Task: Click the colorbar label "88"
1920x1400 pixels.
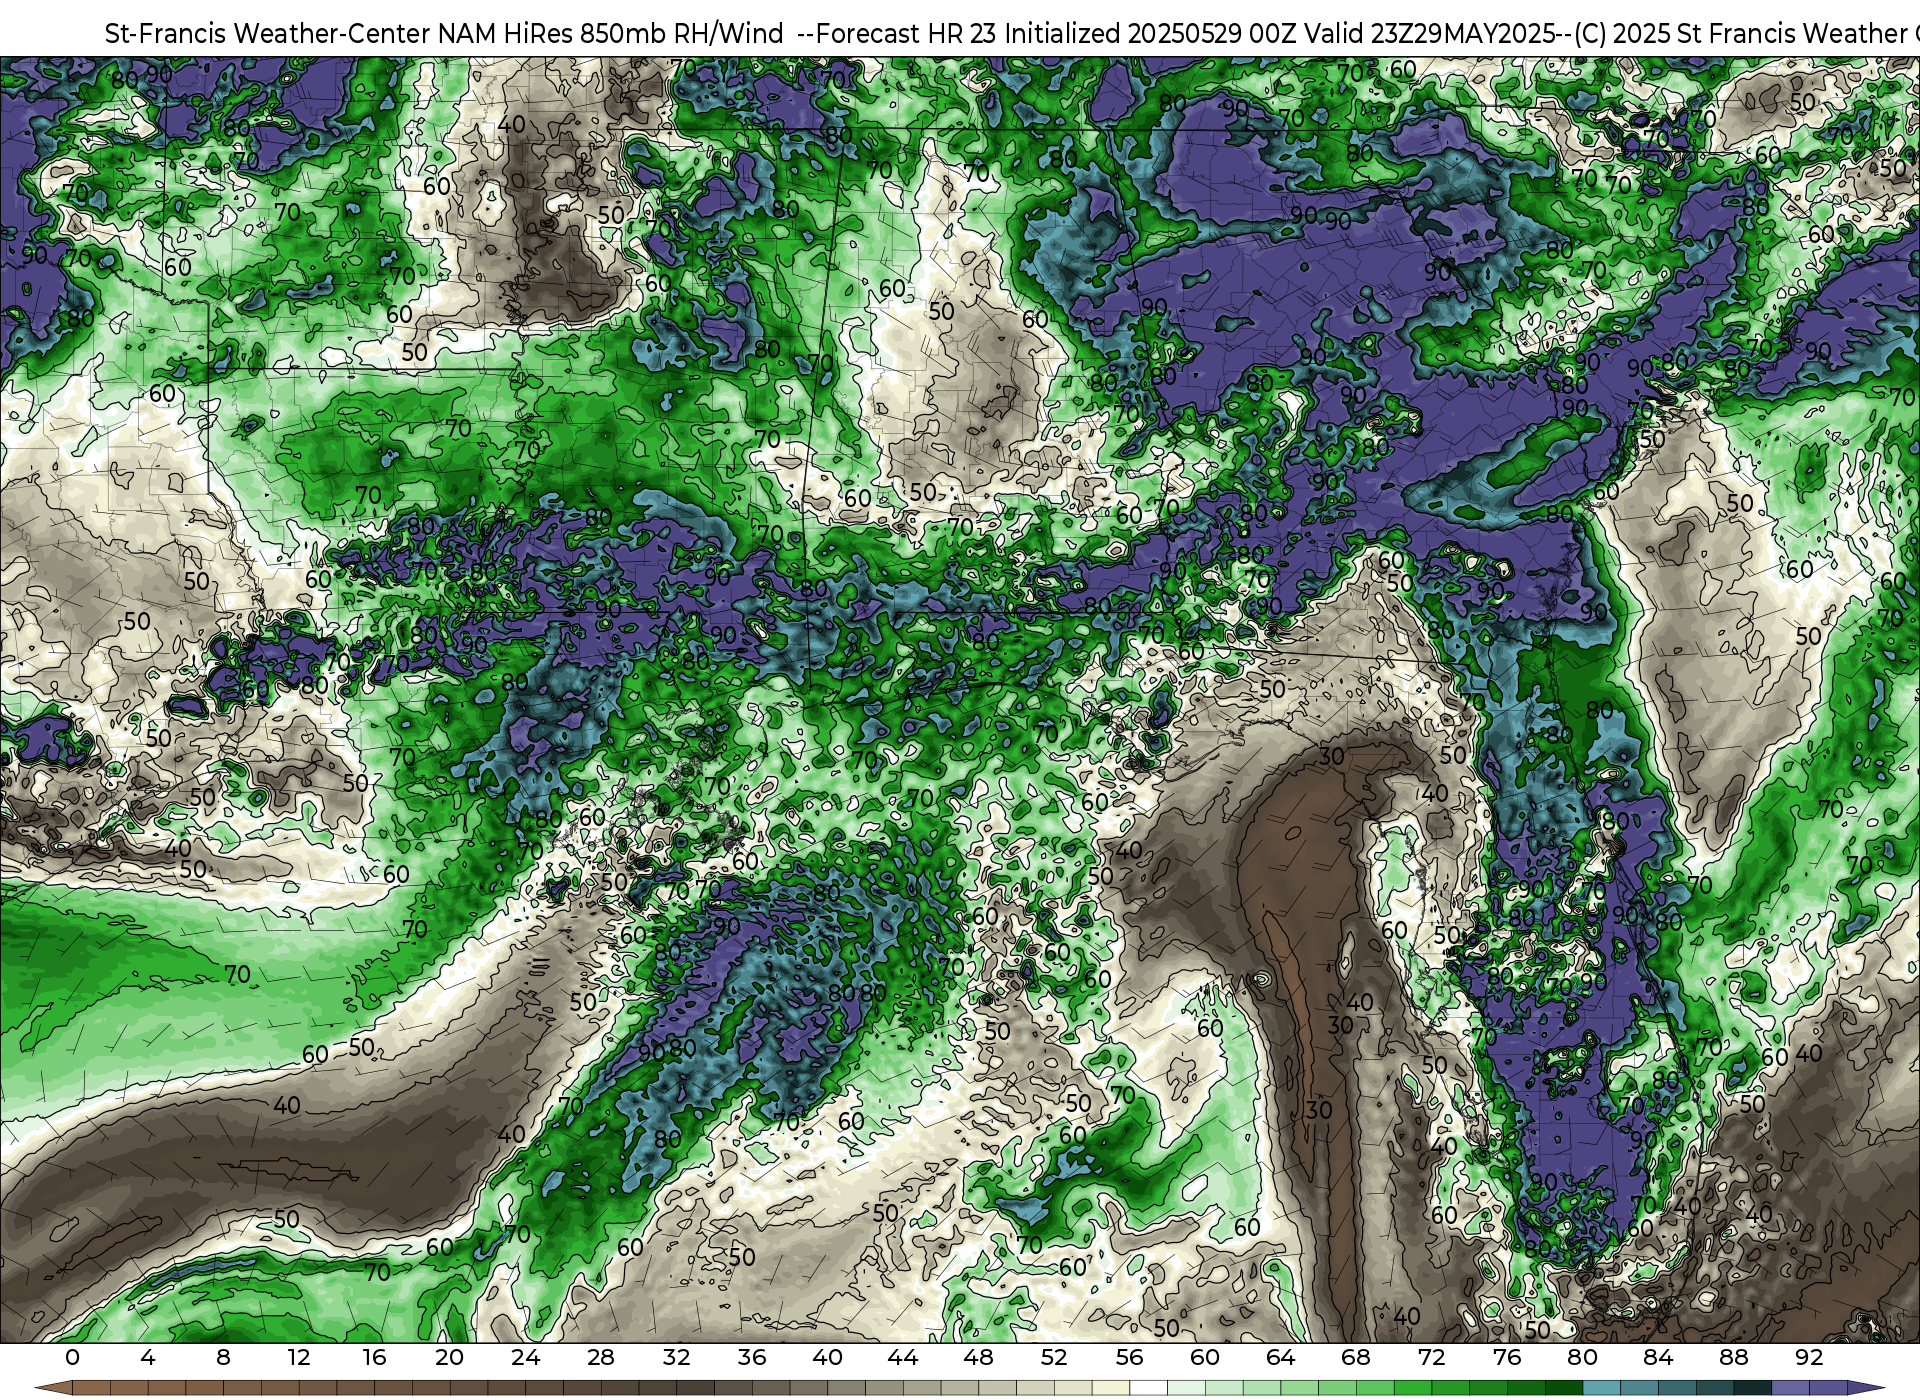Action: click(x=1733, y=1357)
